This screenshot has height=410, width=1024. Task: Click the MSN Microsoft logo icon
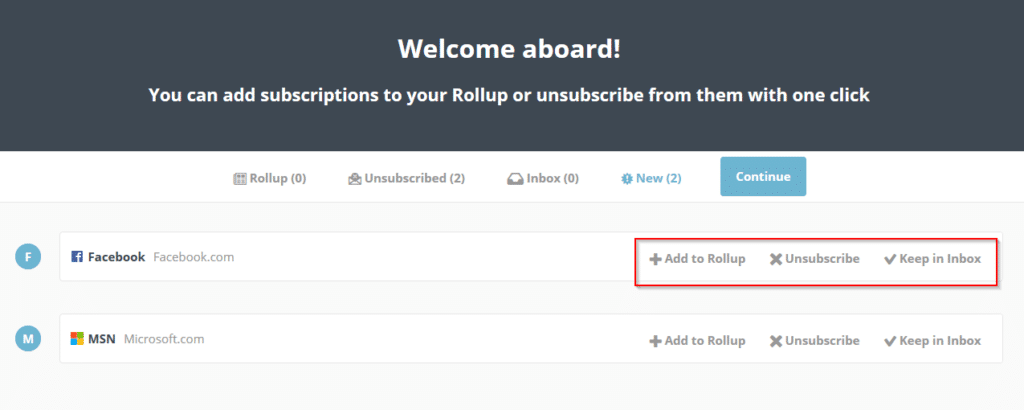tap(77, 339)
